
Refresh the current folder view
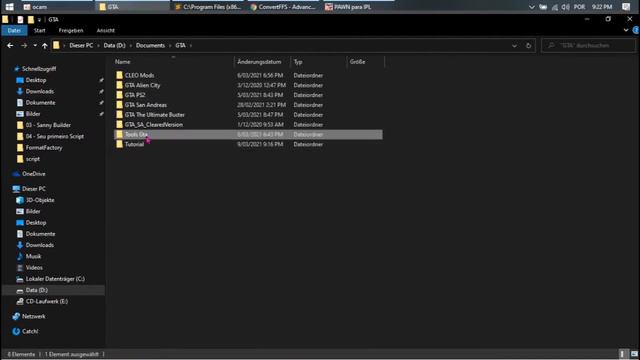click(529, 45)
